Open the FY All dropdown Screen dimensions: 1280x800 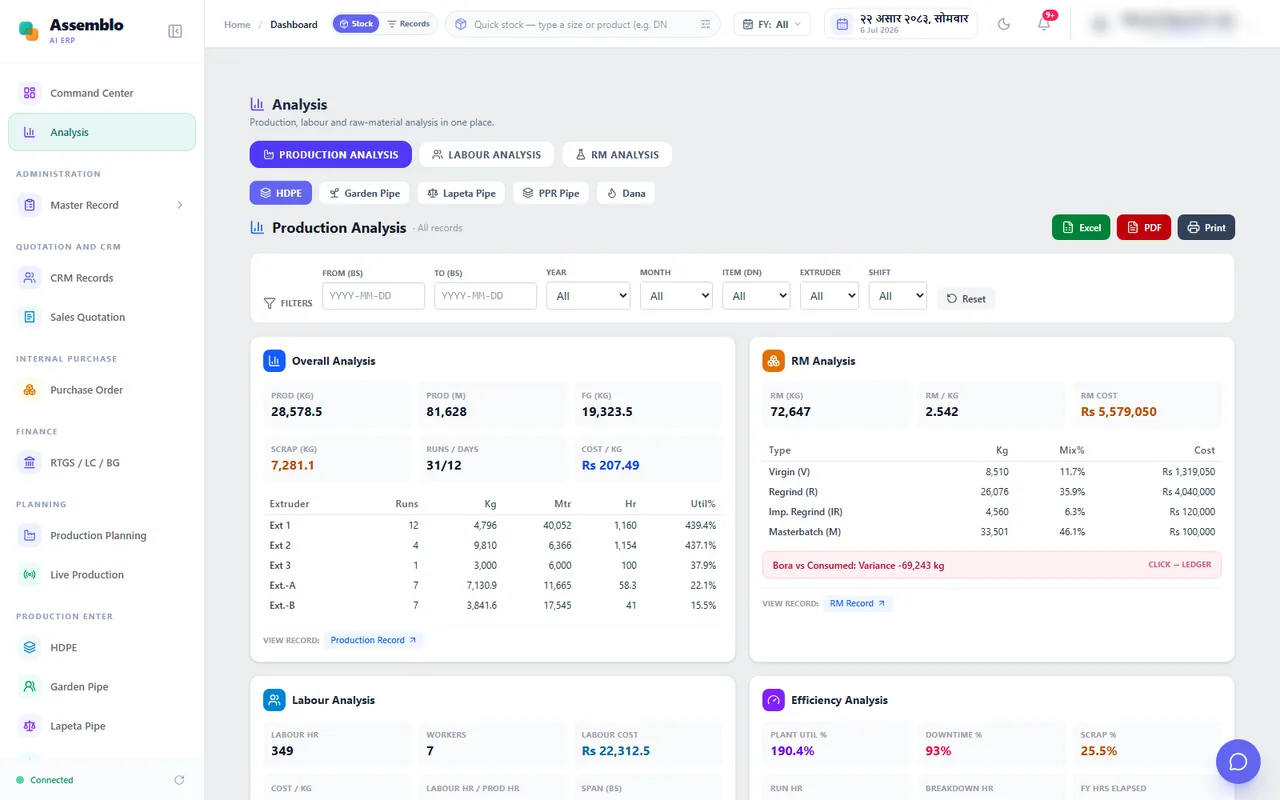point(772,24)
